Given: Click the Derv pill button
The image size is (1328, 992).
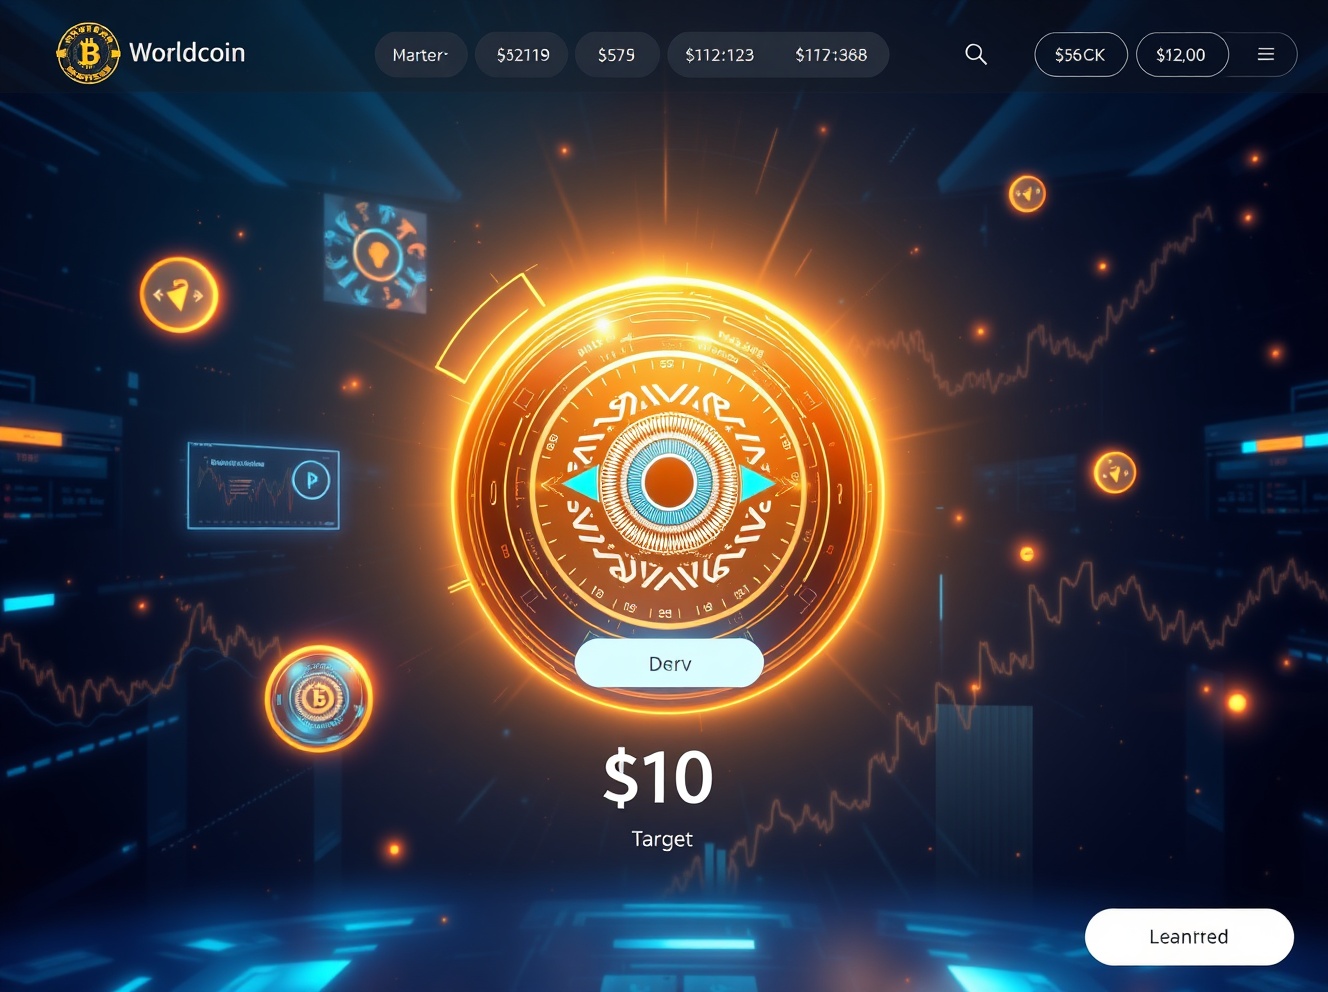Looking at the screenshot, I should 669,663.
